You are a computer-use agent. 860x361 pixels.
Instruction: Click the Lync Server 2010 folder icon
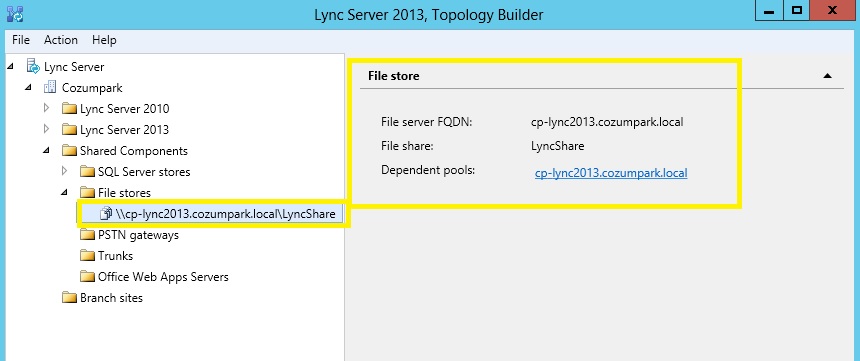click(x=69, y=109)
